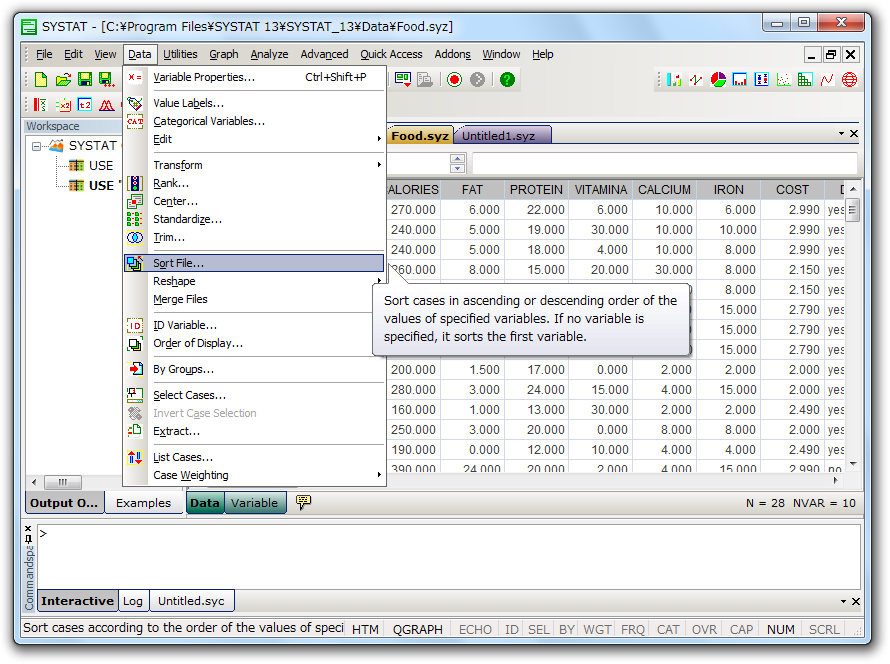Screen dimensions: 890x664
Task: Click the column statistics toolbar icon
Action: [x=40, y=105]
